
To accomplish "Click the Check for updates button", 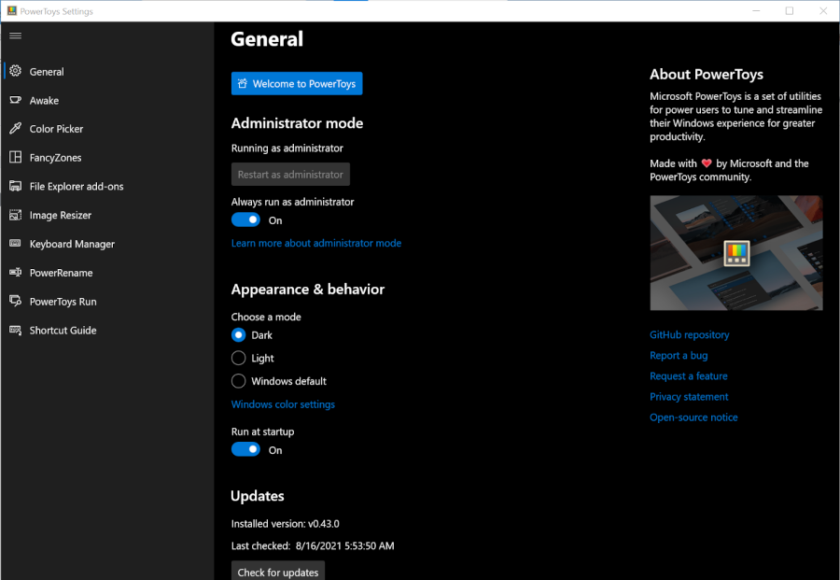I will coord(278,571).
